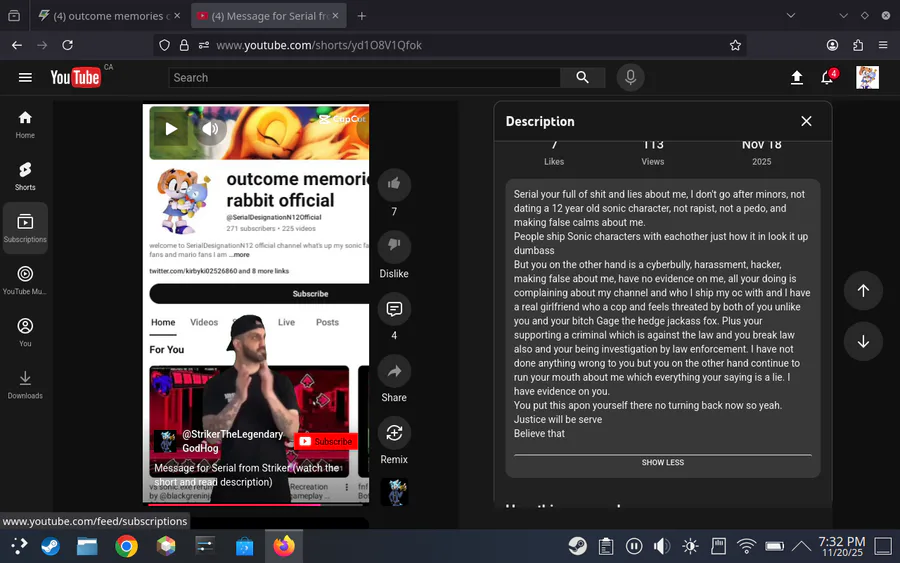This screenshot has height=563, width=900.
Task: Click SHOW LESS to collapse the description
Action: (663, 462)
